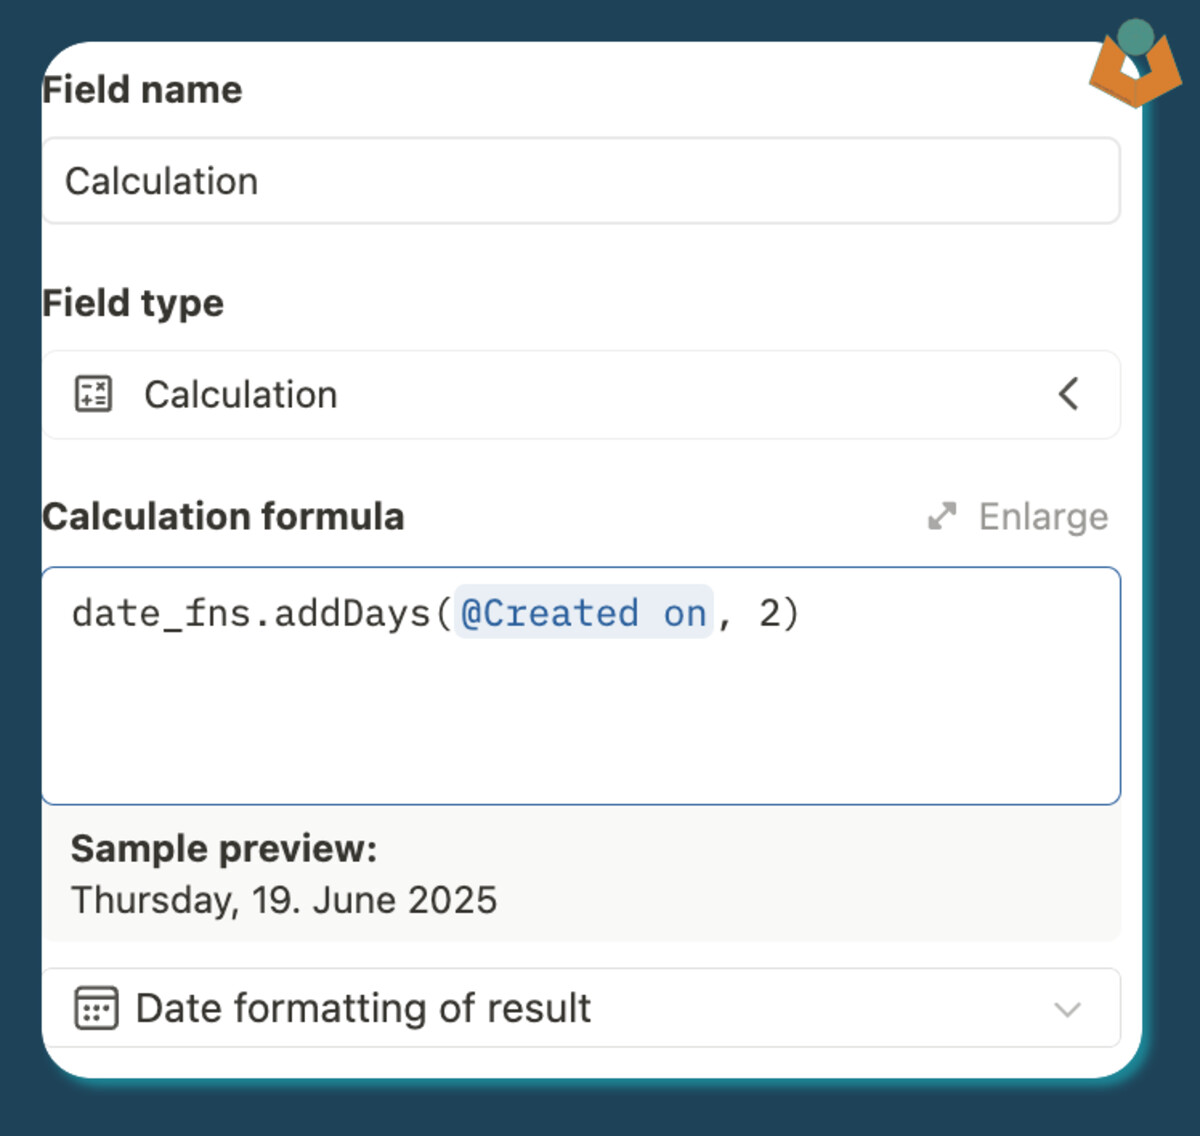Viewport: 1200px width, 1136px height.
Task: Click the Thursday, 19. June 2025 preview text
Action: pyautogui.click(x=284, y=900)
